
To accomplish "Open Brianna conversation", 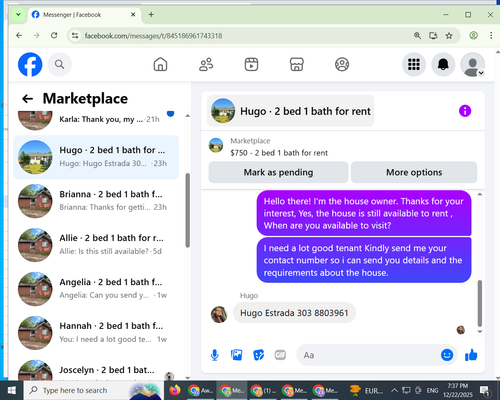I will click(x=96, y=201).
